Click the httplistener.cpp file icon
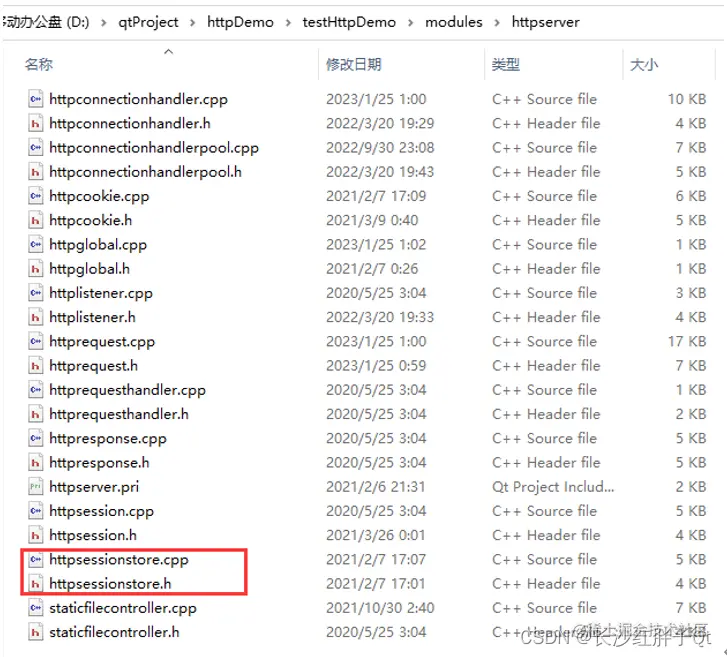Screen dimensions: 727x657 pos(36,293)
